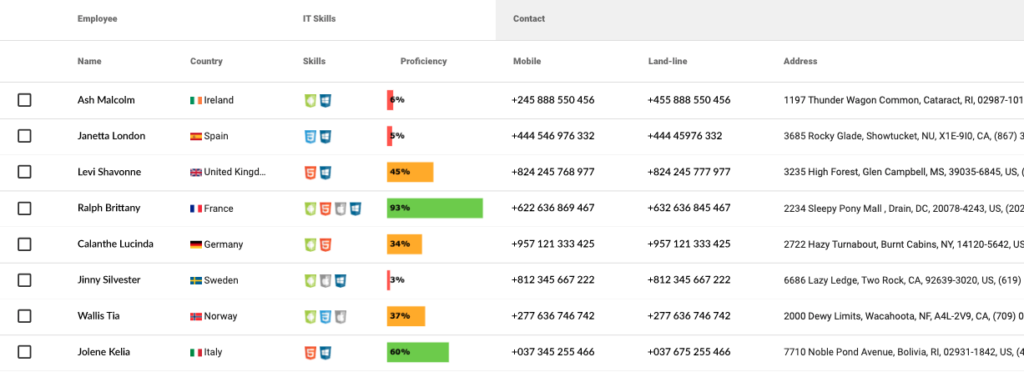Viewport: 1024px width, 372px height.
Task: Click mobile number +245 888 550 456
Action: point(553,101)
